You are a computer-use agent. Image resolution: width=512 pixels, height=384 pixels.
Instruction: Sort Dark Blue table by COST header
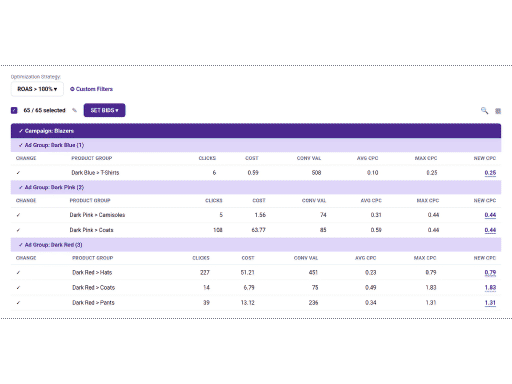point(252,158)
